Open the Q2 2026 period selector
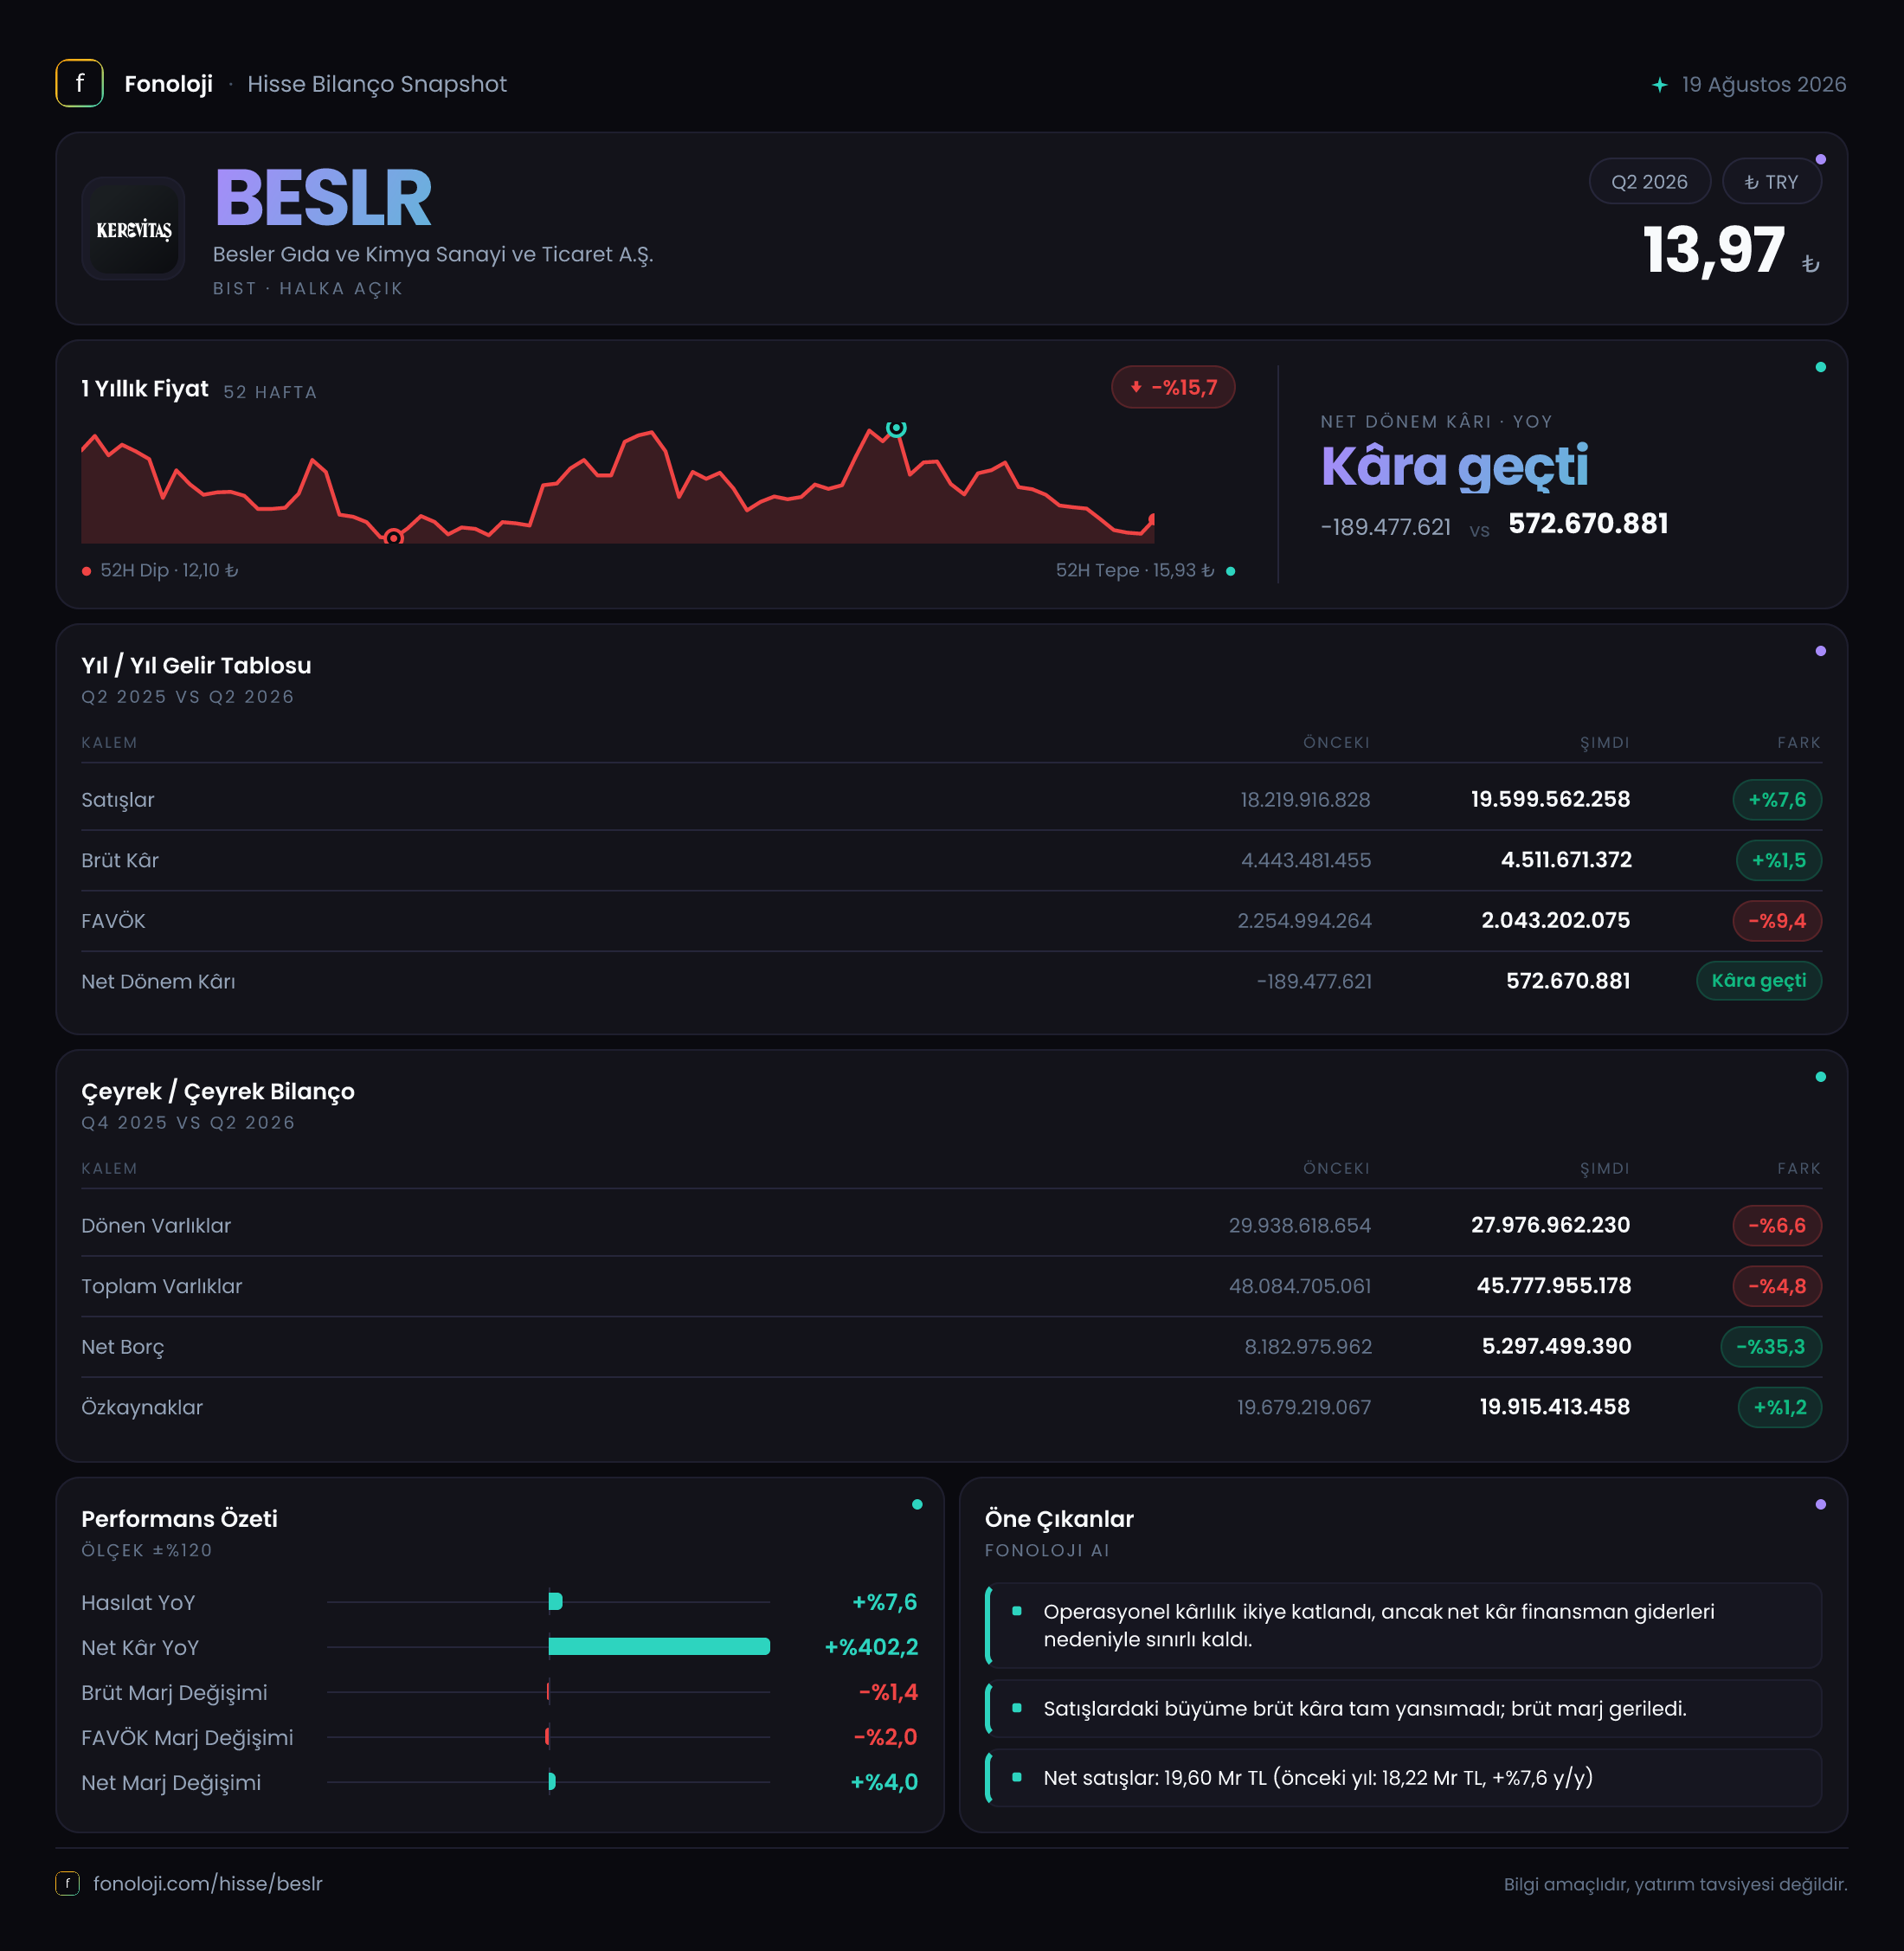This screenshot has height=1951, width=1904. pyautogui.click(x=1649, y=182)
